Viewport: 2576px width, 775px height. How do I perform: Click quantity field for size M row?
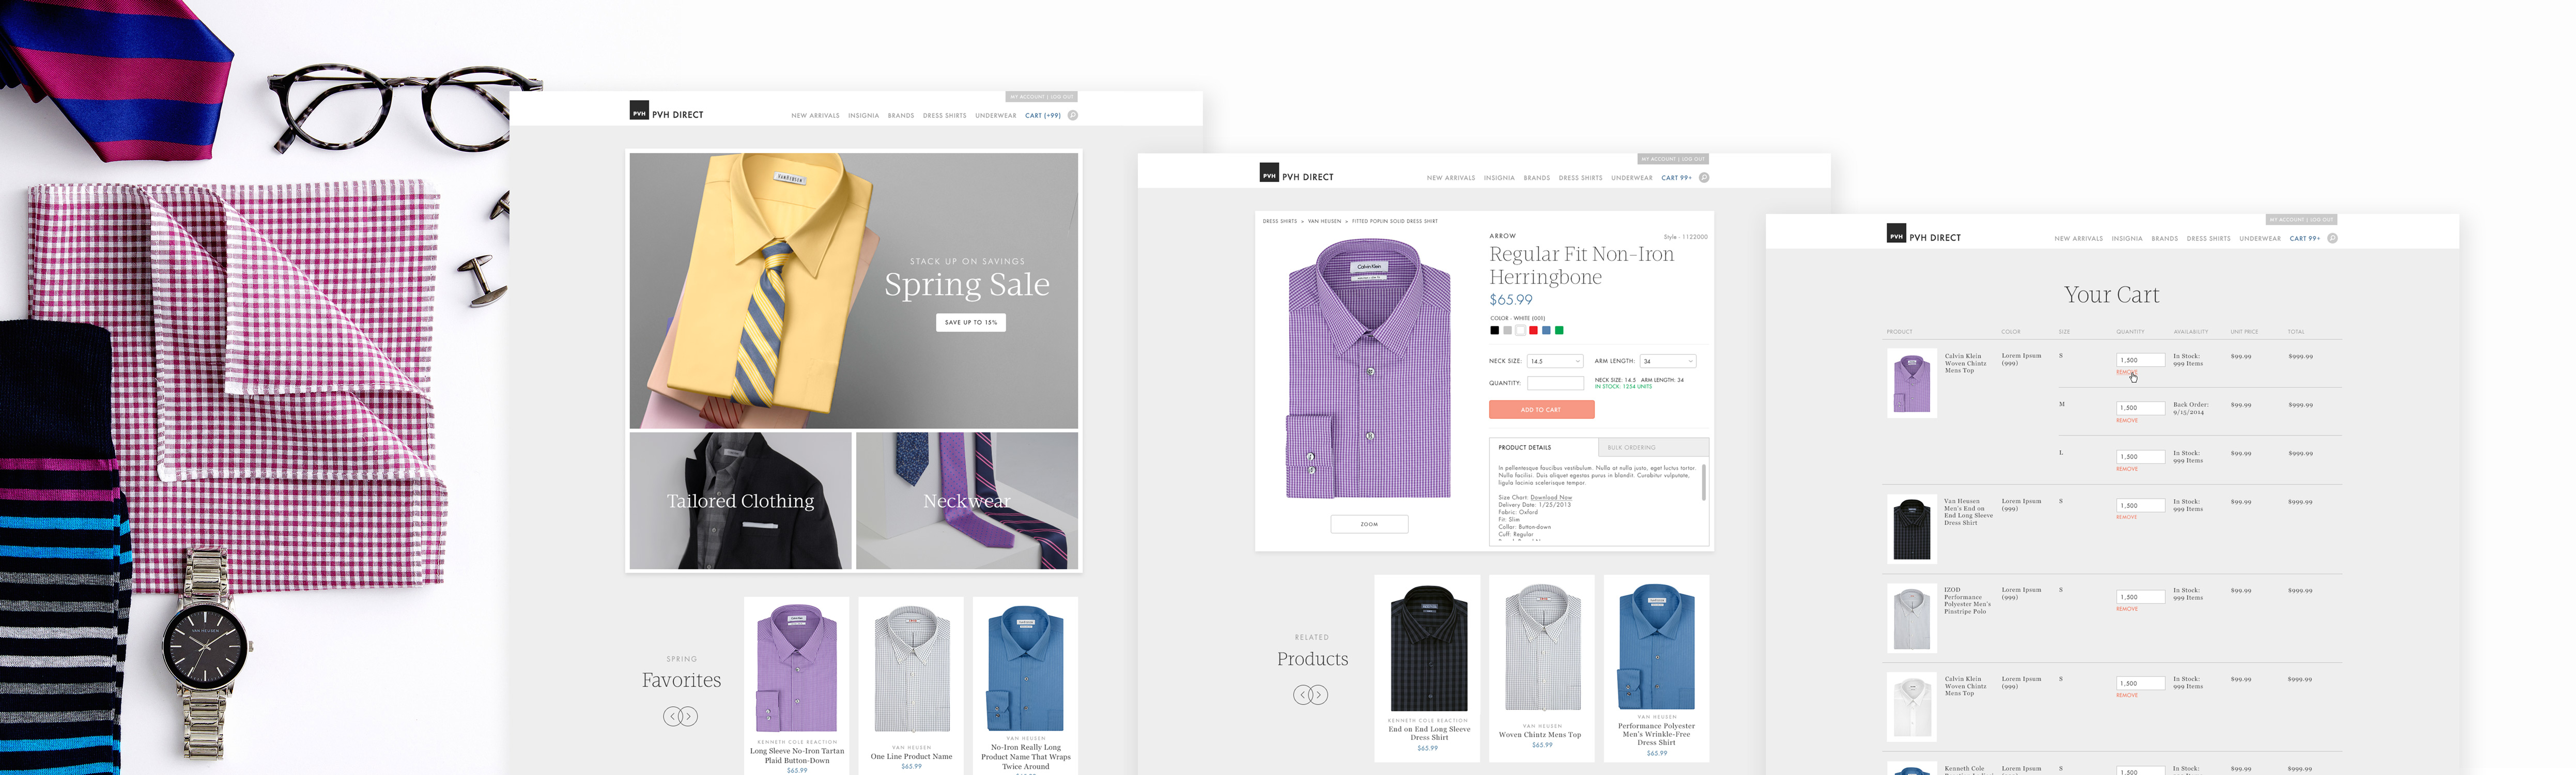(x=2140, y=408)
